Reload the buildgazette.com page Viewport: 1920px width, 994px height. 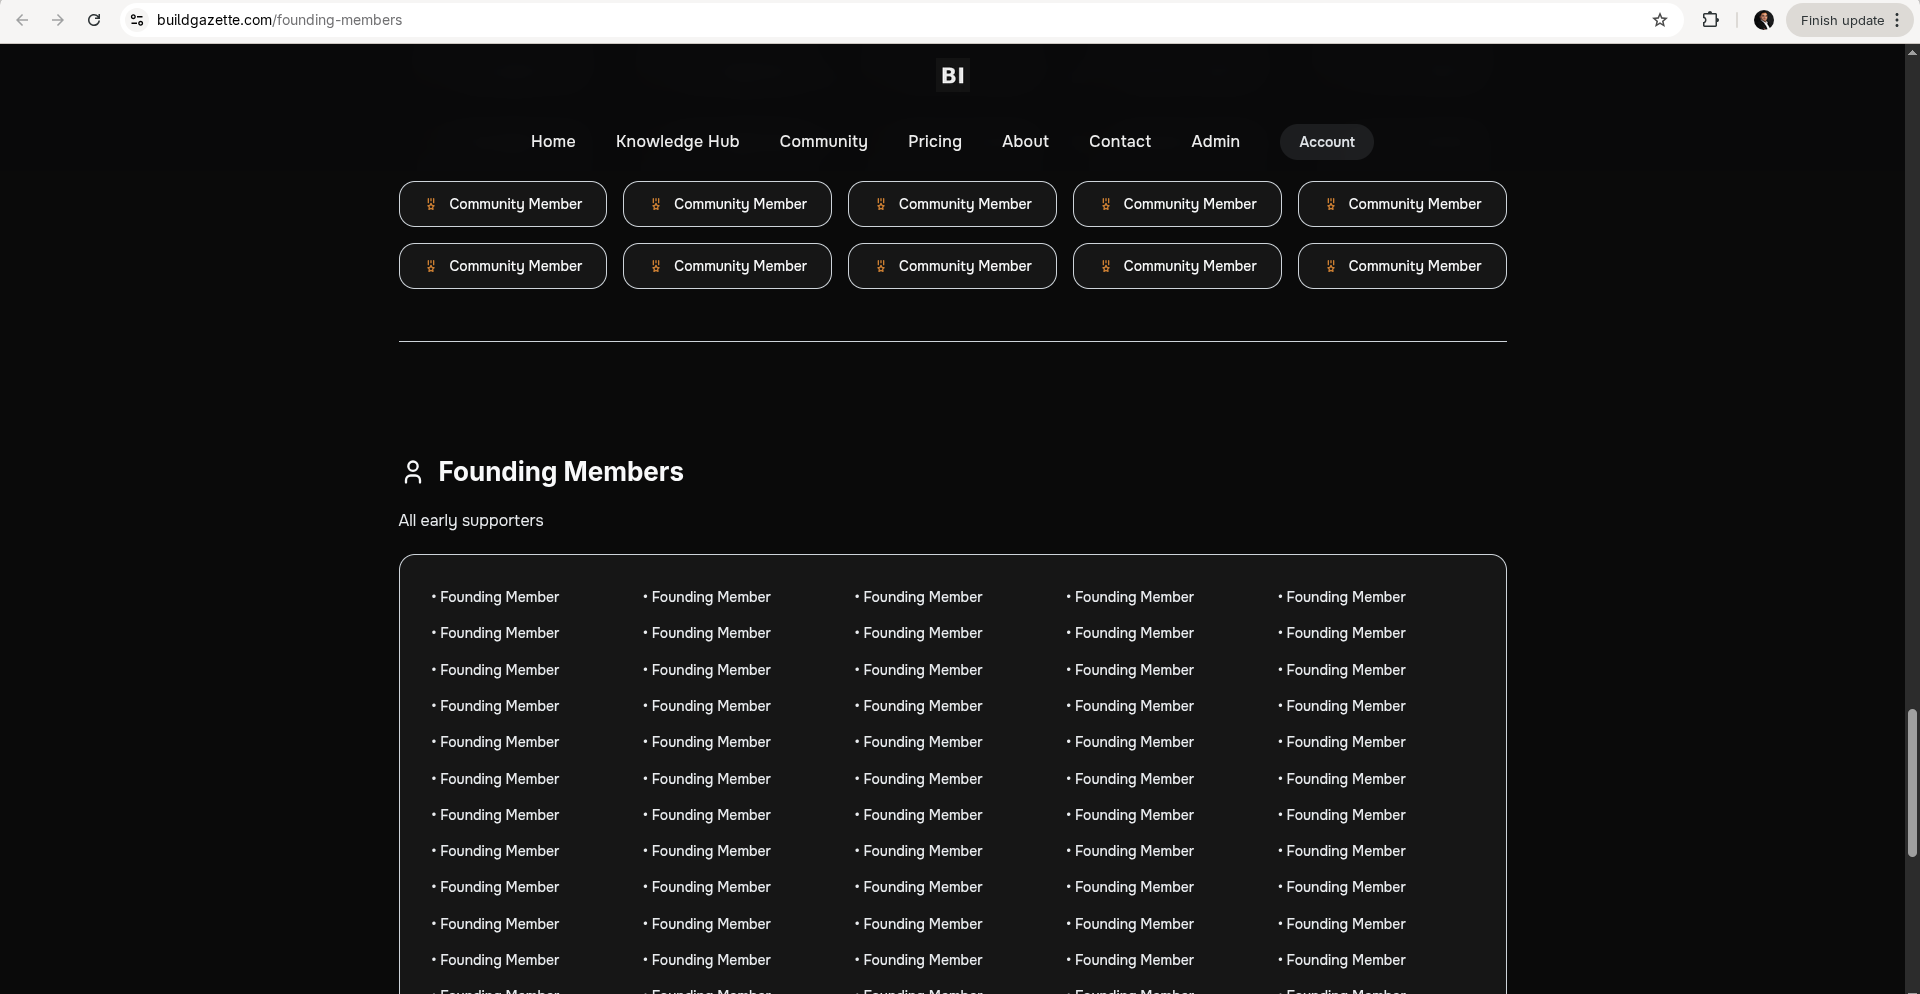94,20
